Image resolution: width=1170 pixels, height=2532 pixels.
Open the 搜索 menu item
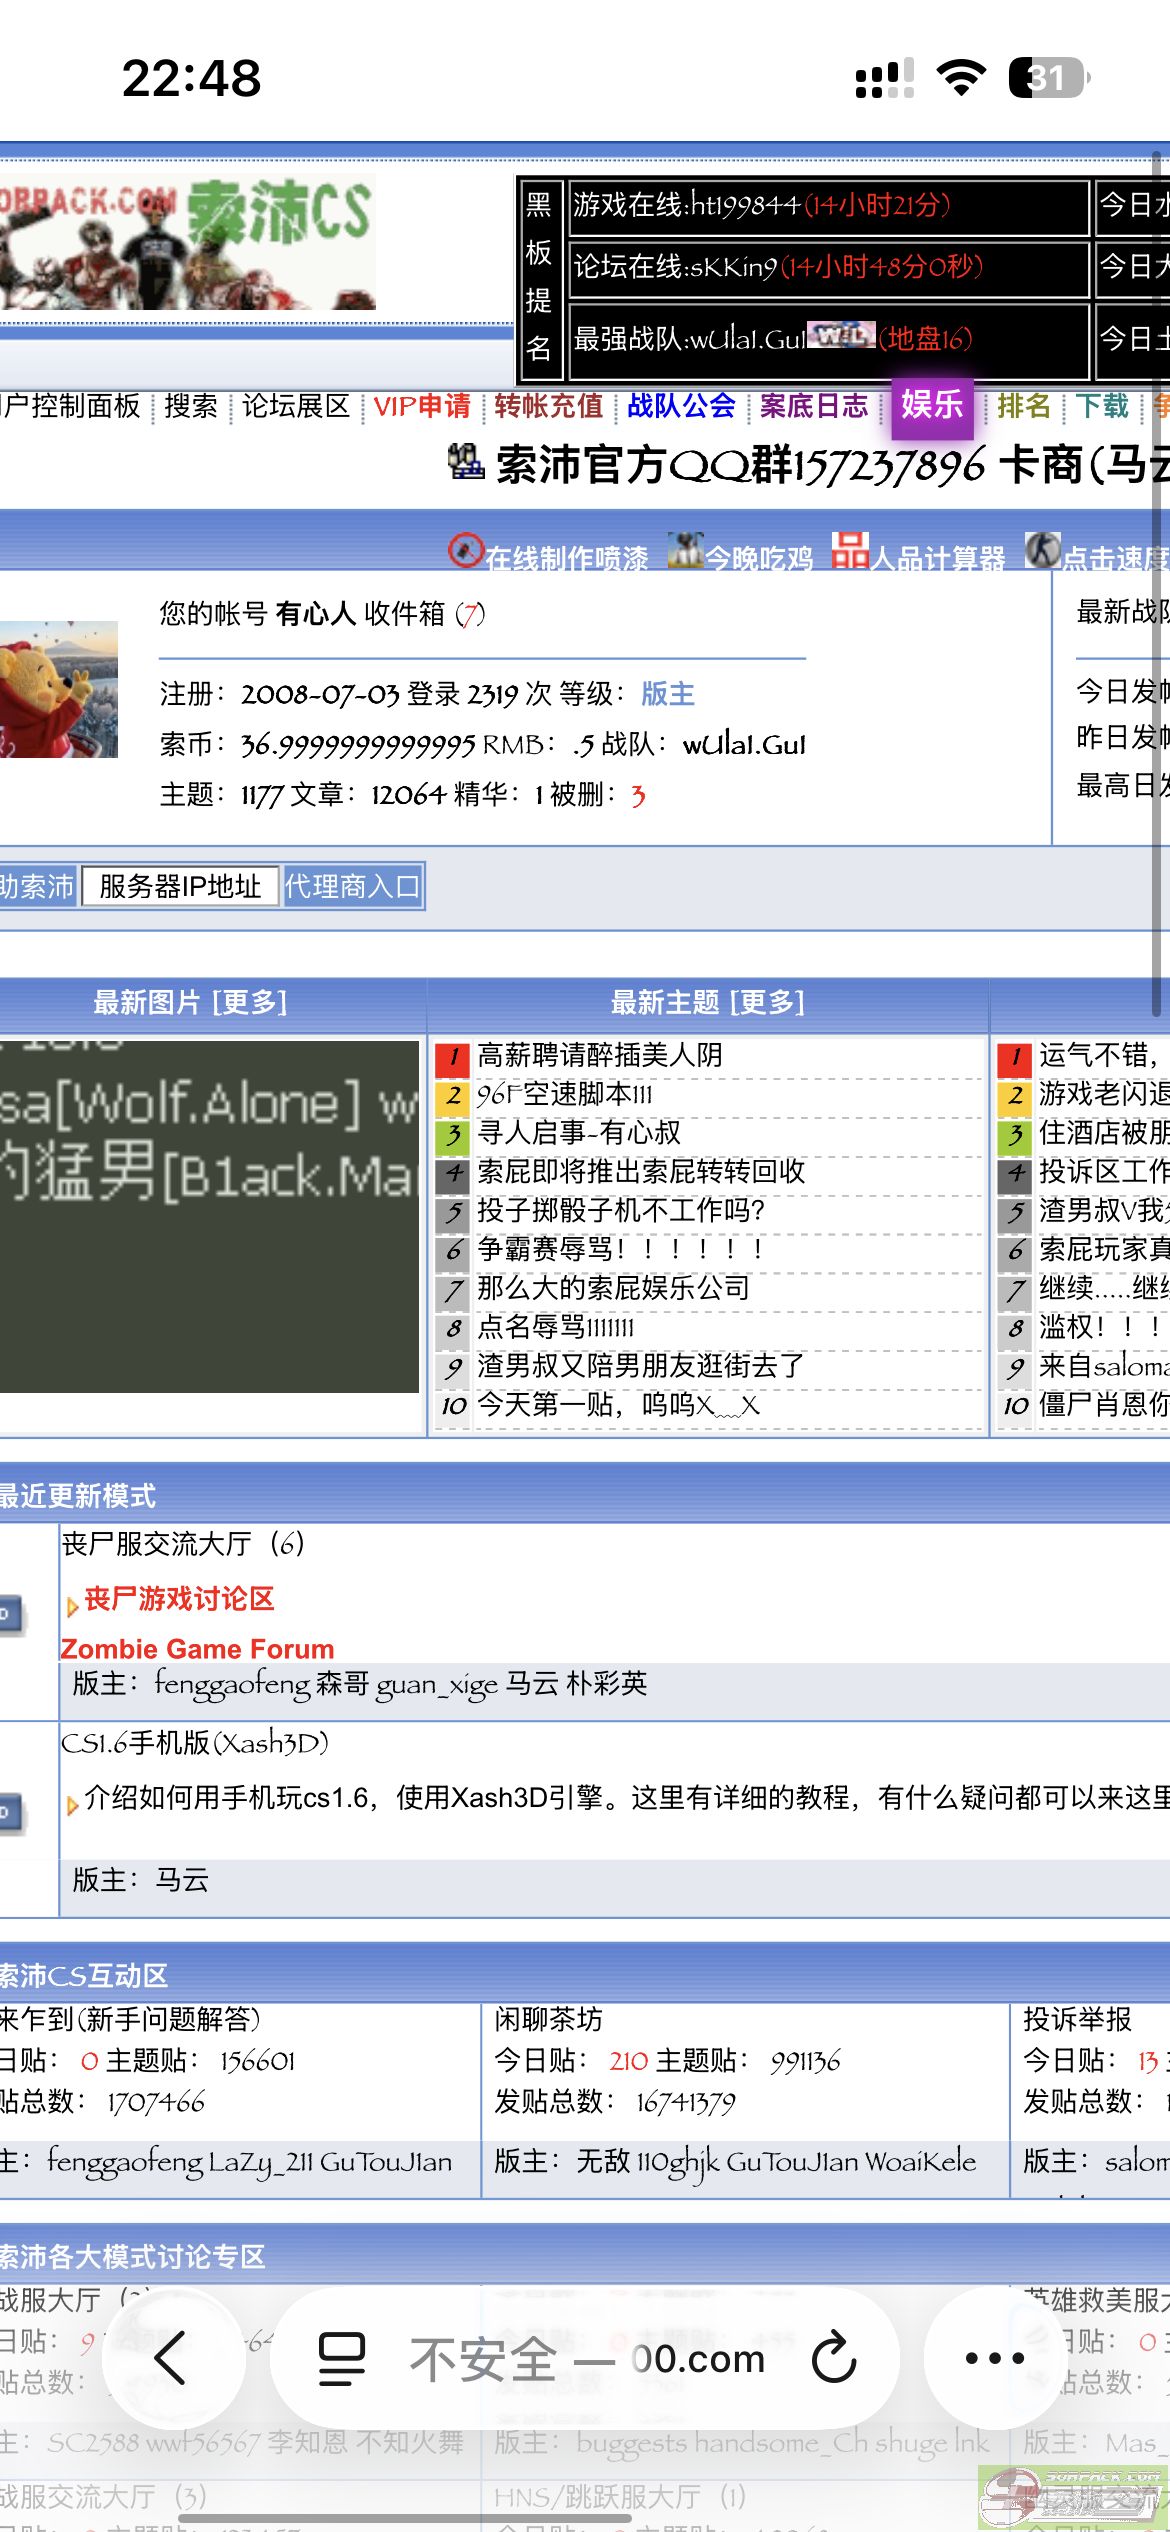[x=191, y=406]
